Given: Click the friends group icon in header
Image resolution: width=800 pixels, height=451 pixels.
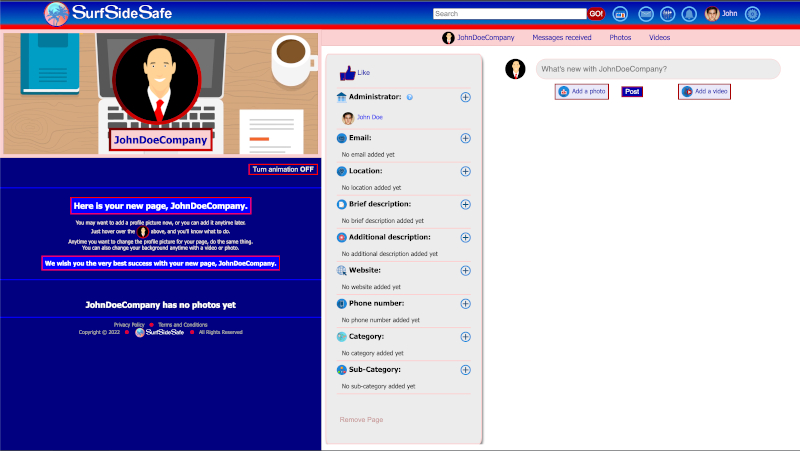Looking at the screenshot, I should [667, 14].
